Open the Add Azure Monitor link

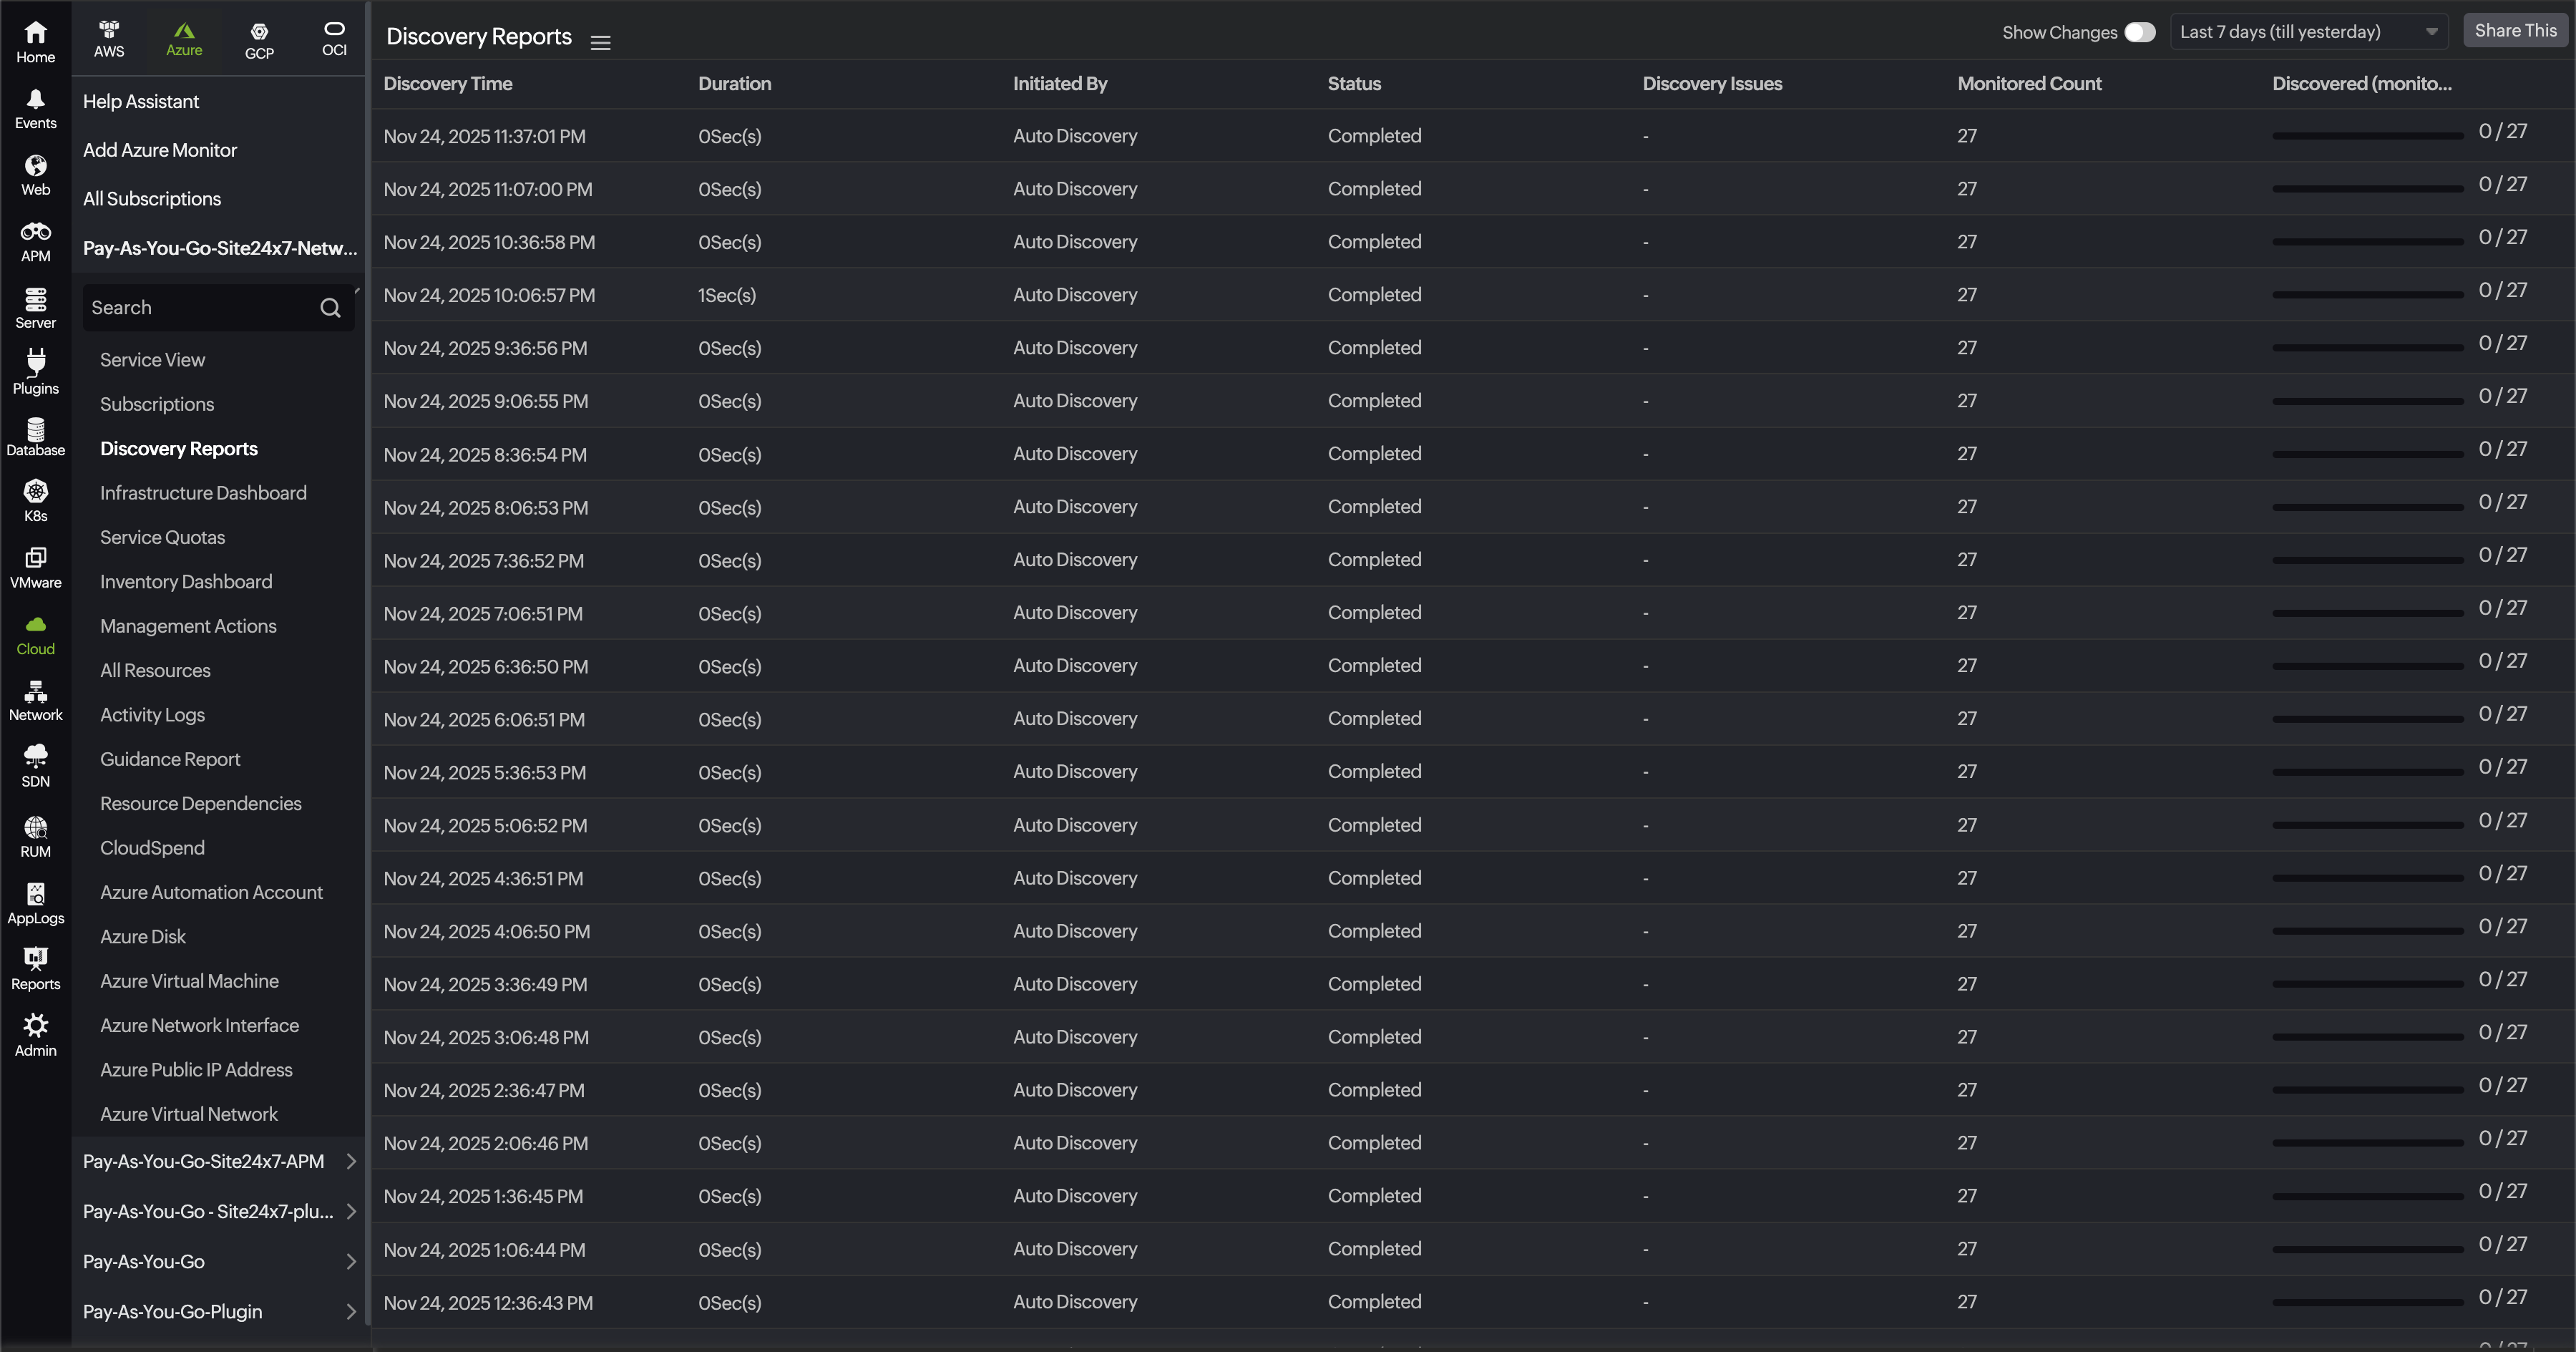(x=160, y=150)
